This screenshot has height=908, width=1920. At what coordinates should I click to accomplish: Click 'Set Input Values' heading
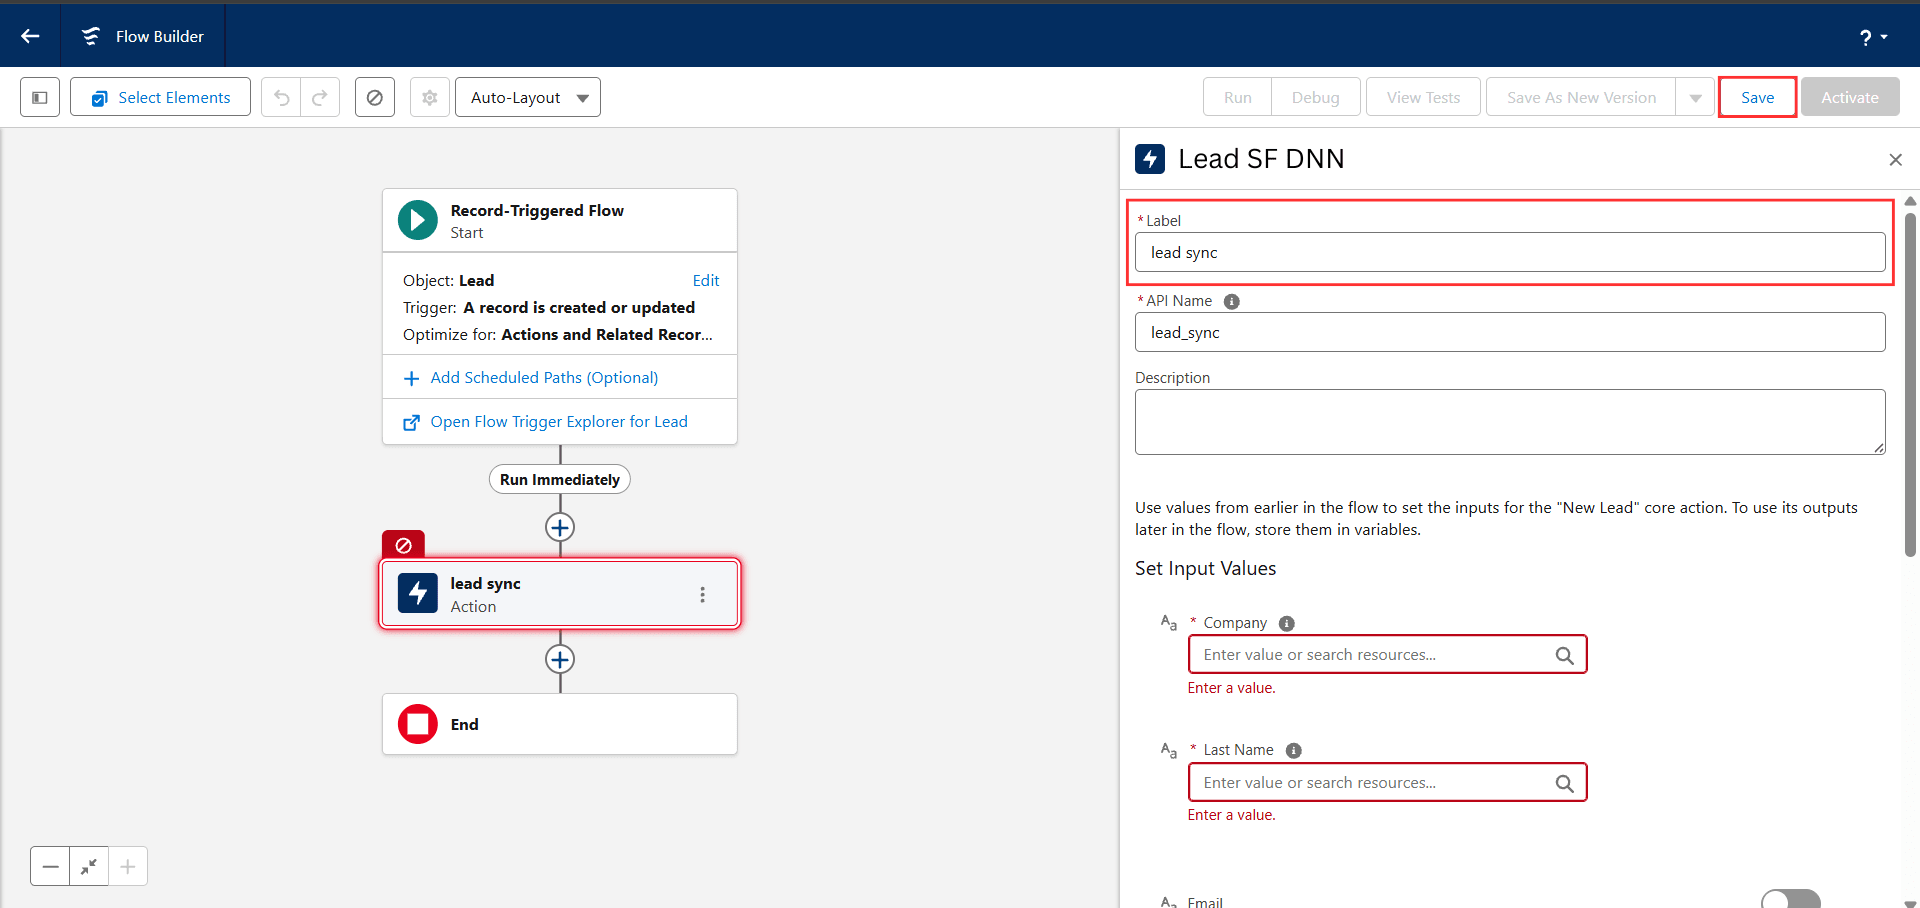[x=1205, y=568]
